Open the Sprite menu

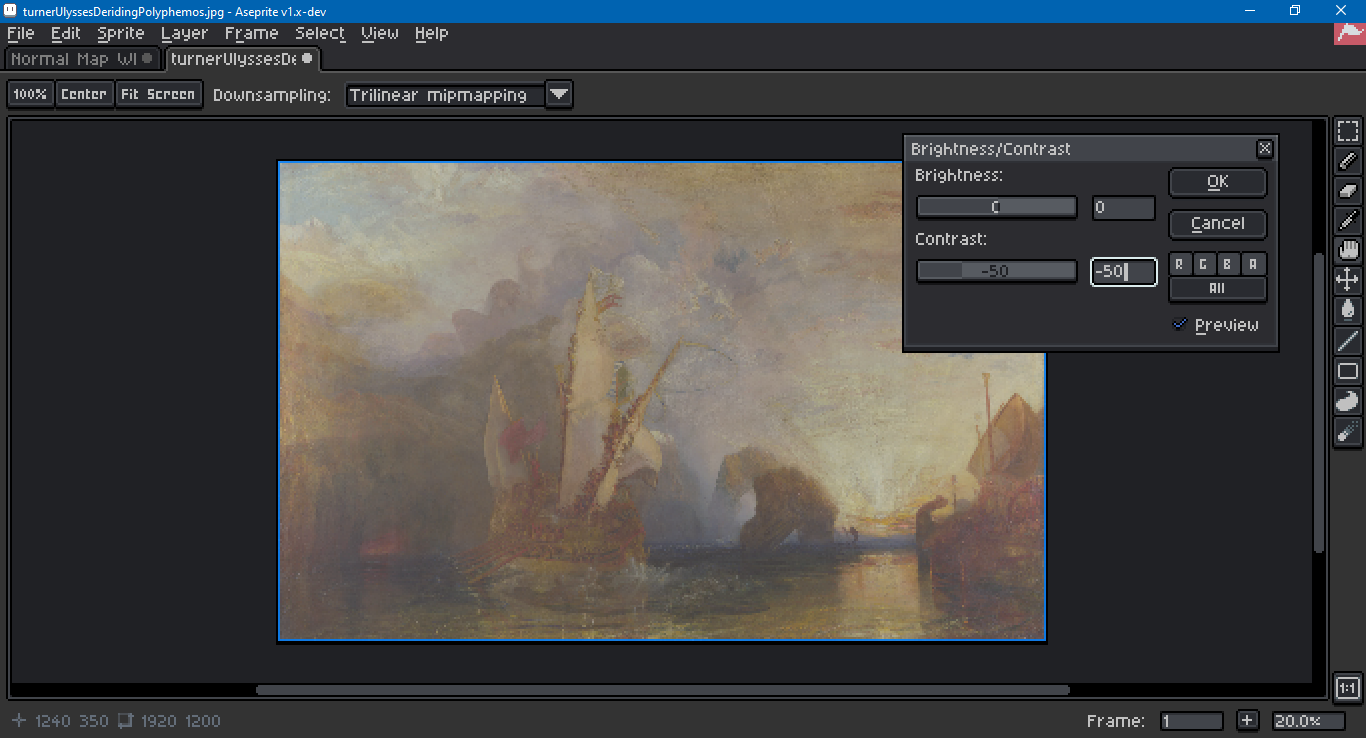(121, 33)
